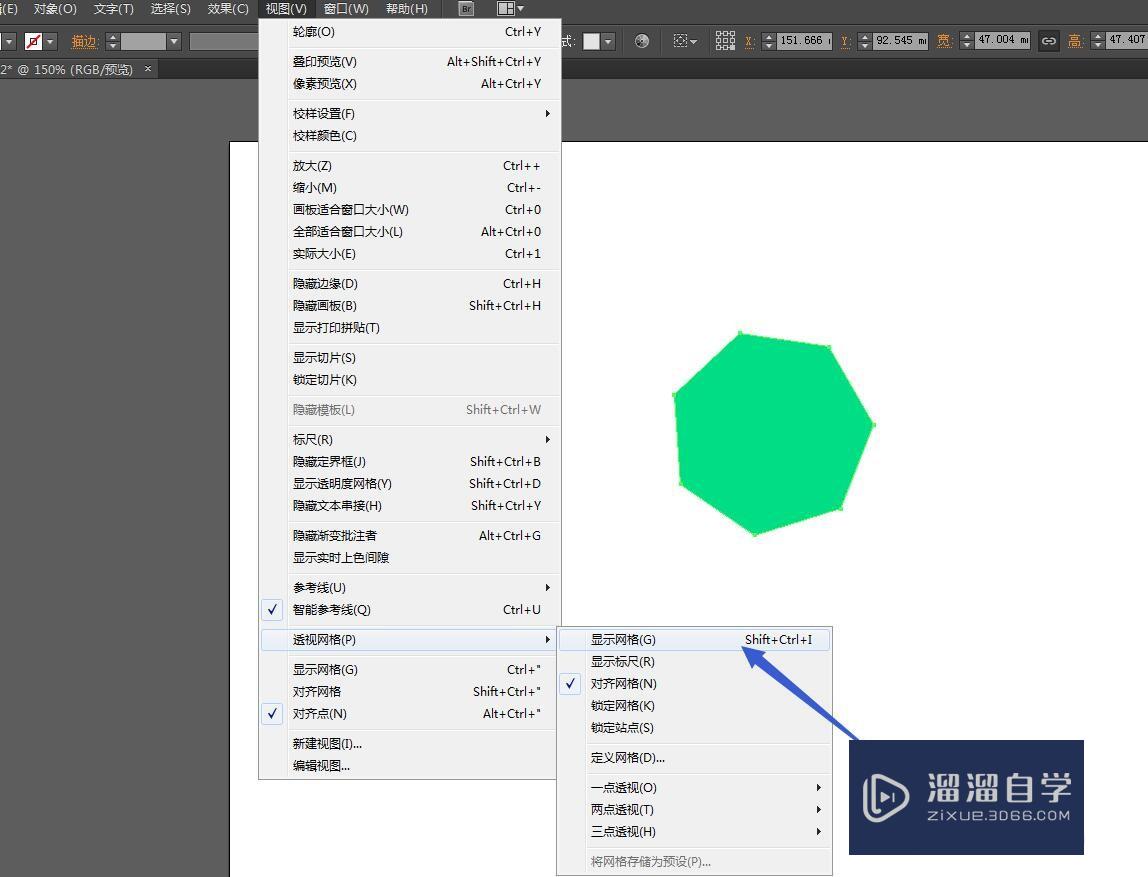The height and width of the screenshot is (877, 1148).
Task: Choose 实际大小(E) actual size
Action: (x=410, y=253)
